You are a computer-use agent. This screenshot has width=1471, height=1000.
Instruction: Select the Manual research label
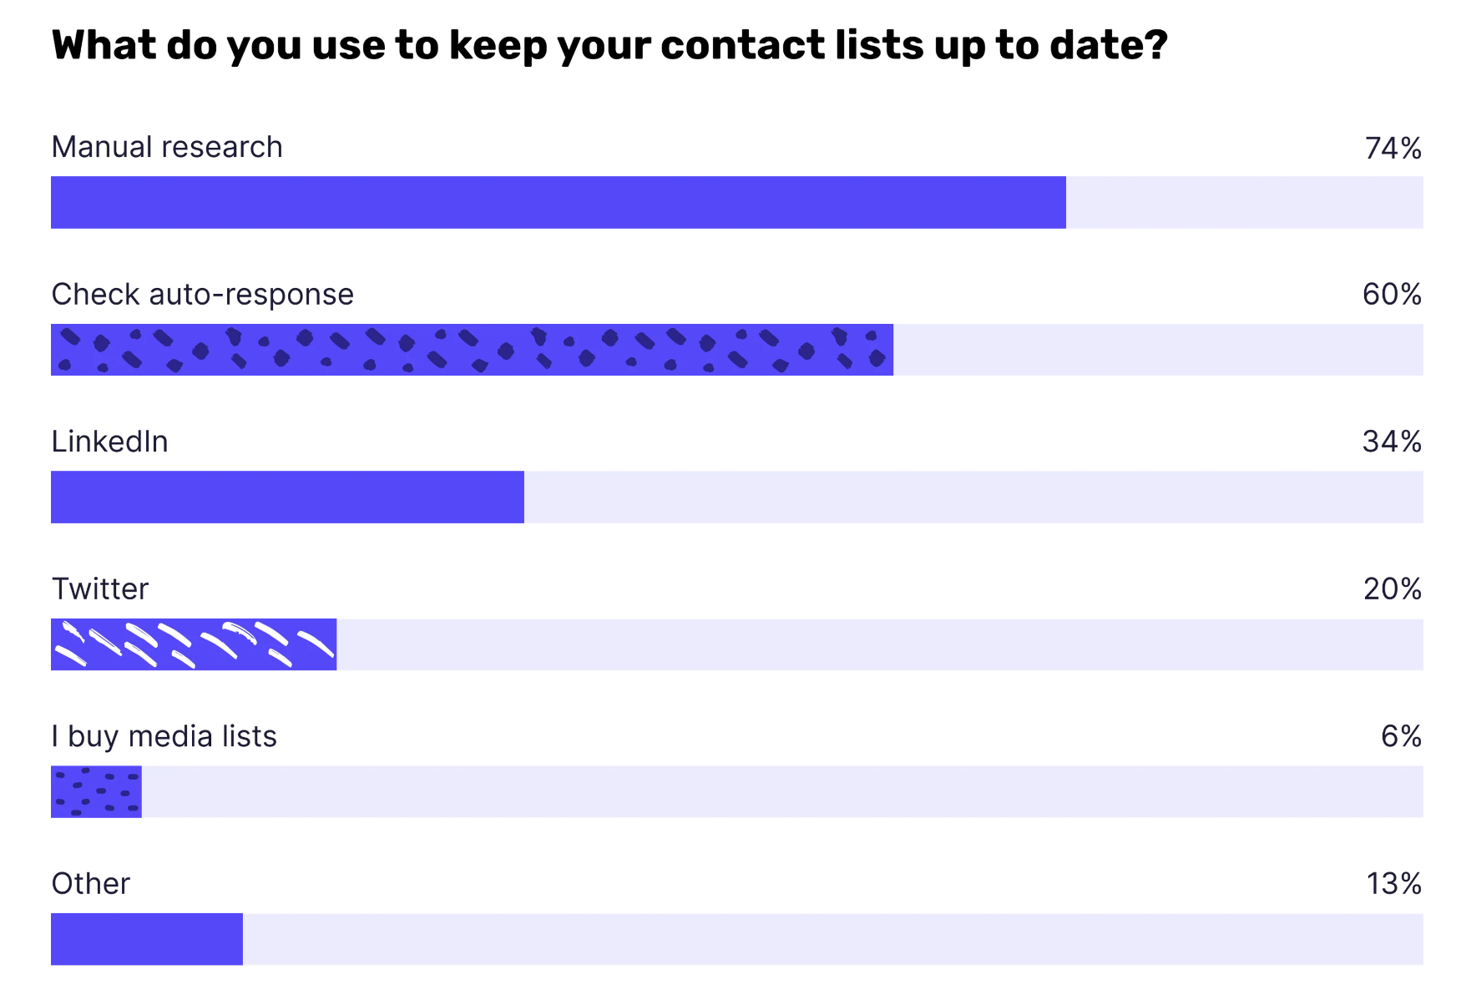point(167,147)
